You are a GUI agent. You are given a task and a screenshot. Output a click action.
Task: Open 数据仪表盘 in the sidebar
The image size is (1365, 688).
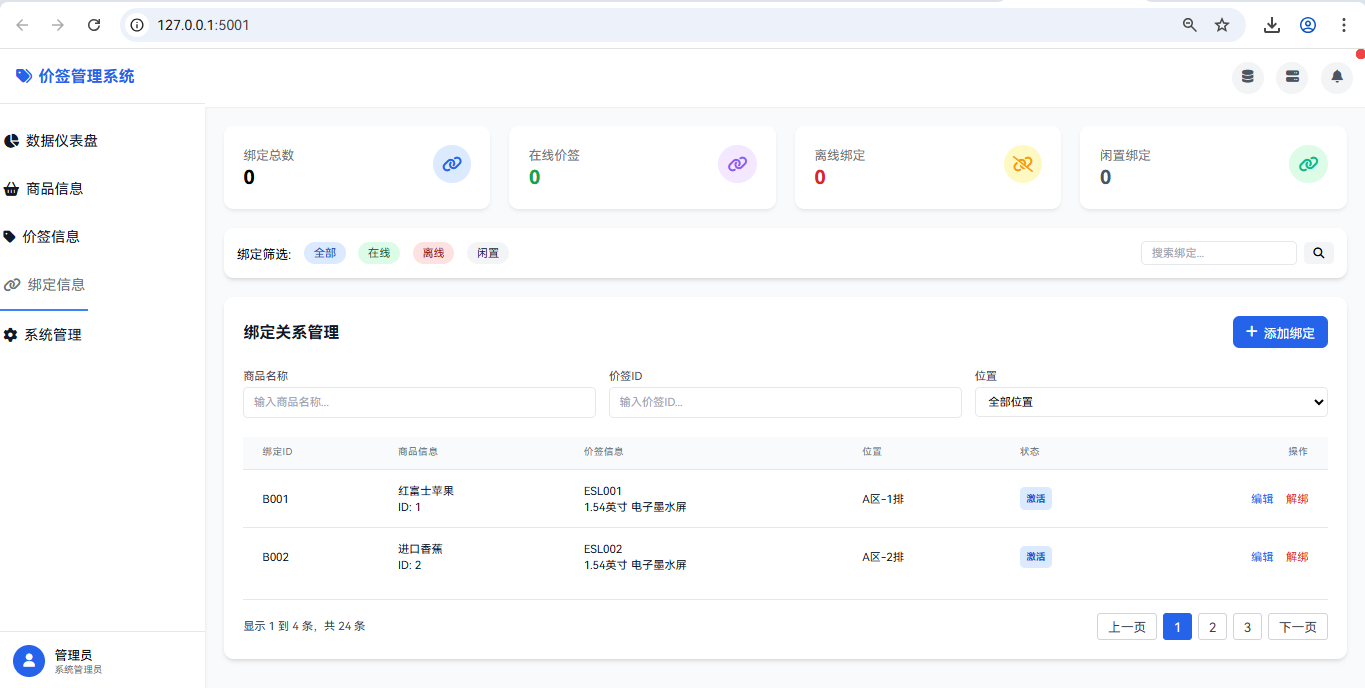point(50,141)
